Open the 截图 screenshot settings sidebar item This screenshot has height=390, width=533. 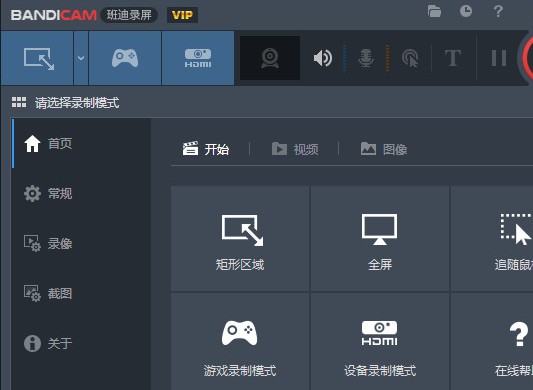82,293
